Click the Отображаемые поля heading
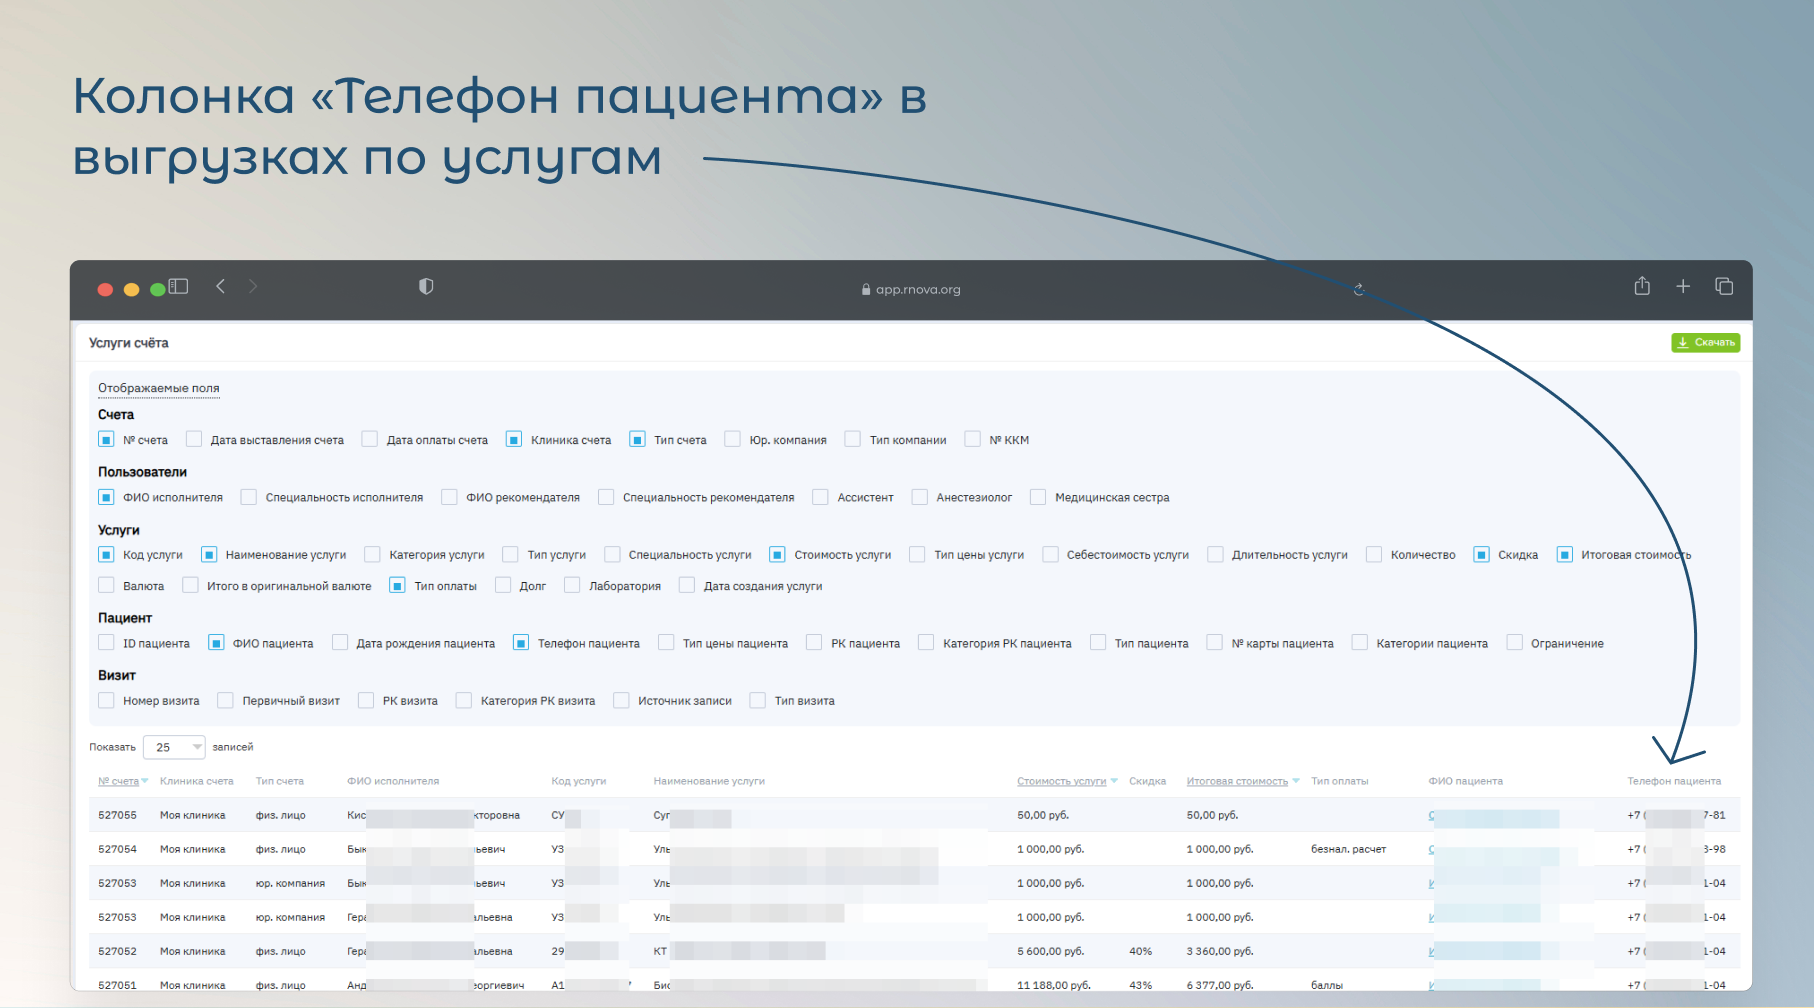1814x1008 pixels. coord(158,388)
